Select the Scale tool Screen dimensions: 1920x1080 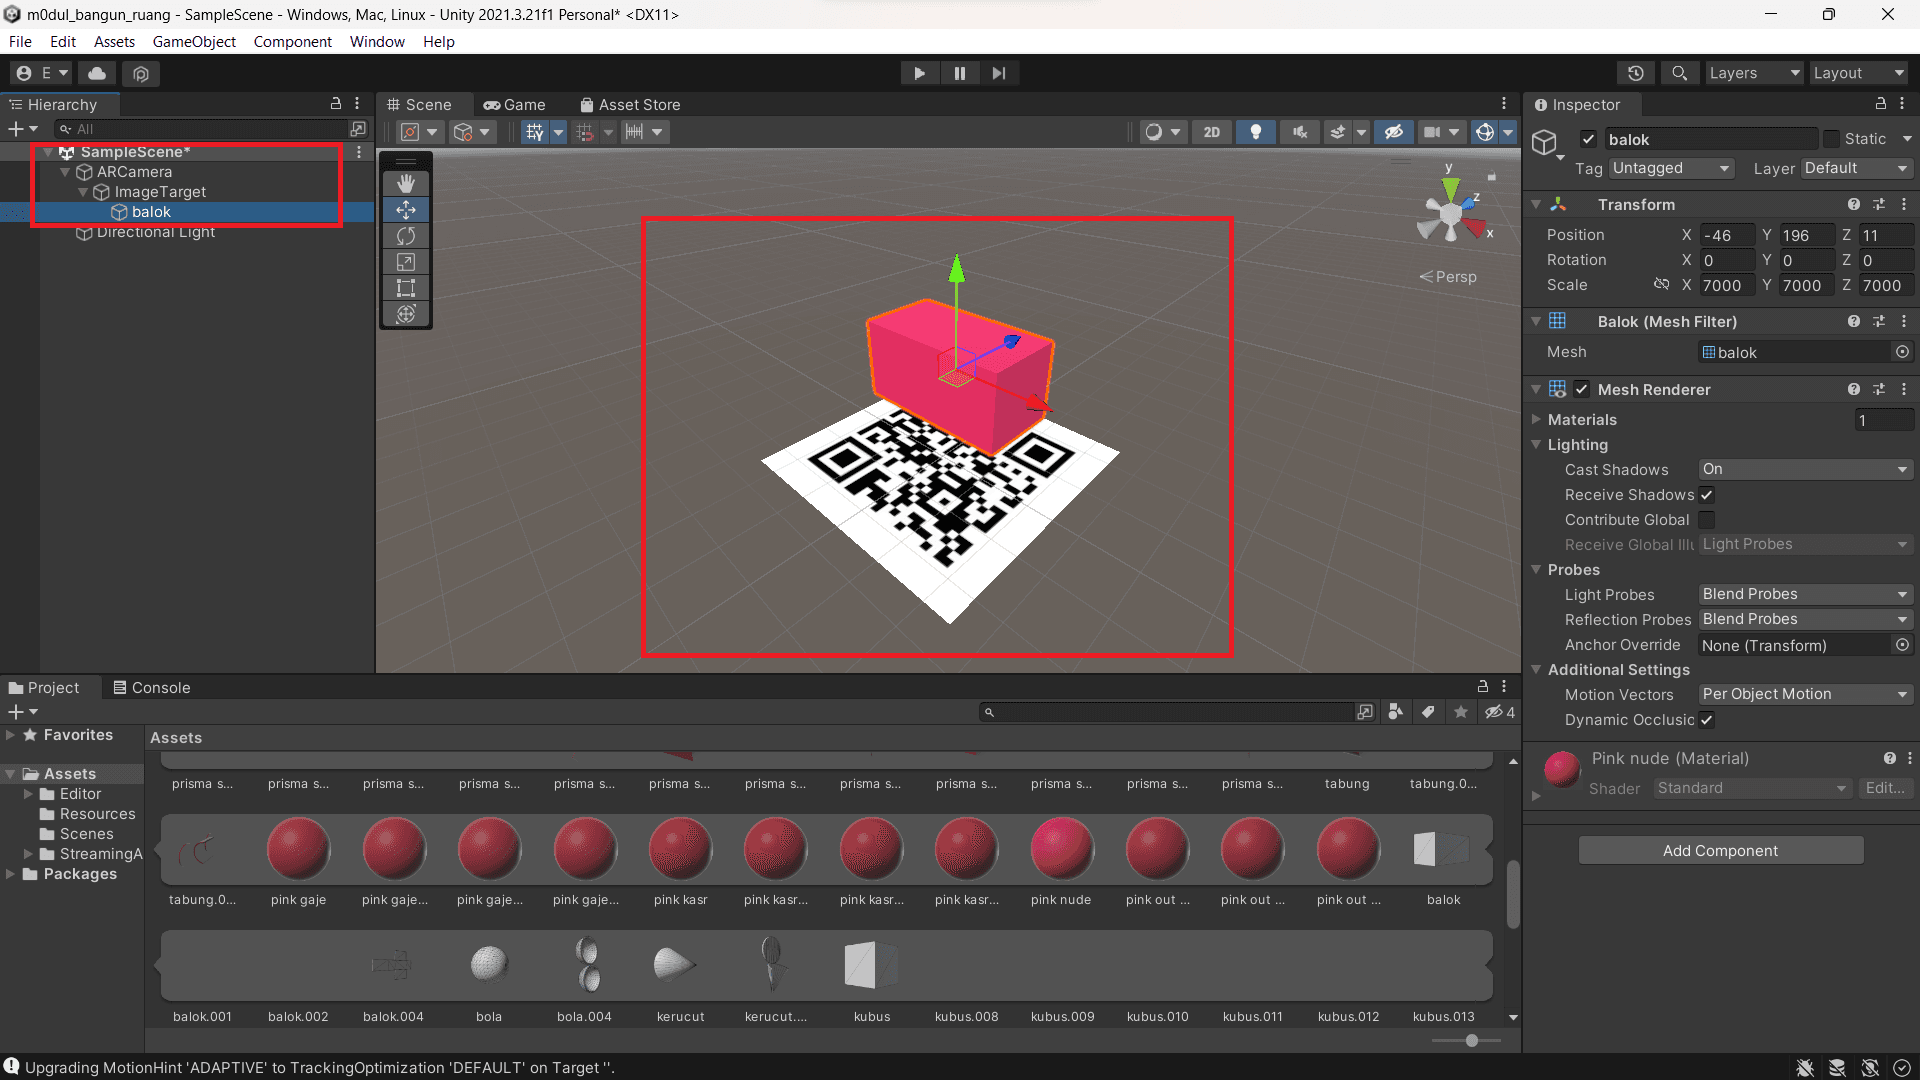406,262
